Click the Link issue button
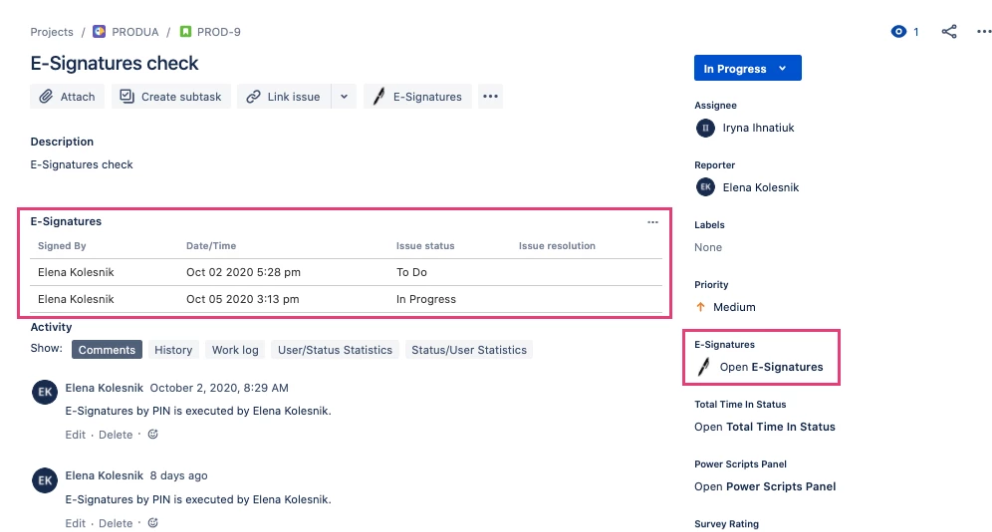The width and height of the screenshot is (992, 532). (x=283, y=97)
